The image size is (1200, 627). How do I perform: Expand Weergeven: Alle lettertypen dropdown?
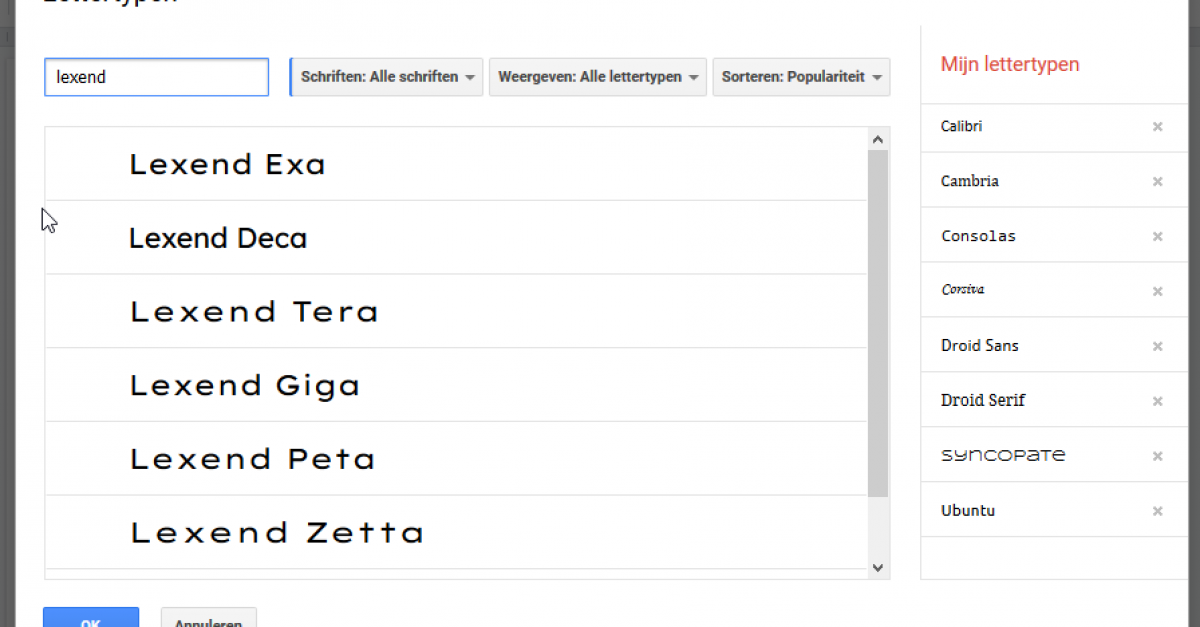tap(598, 77)
